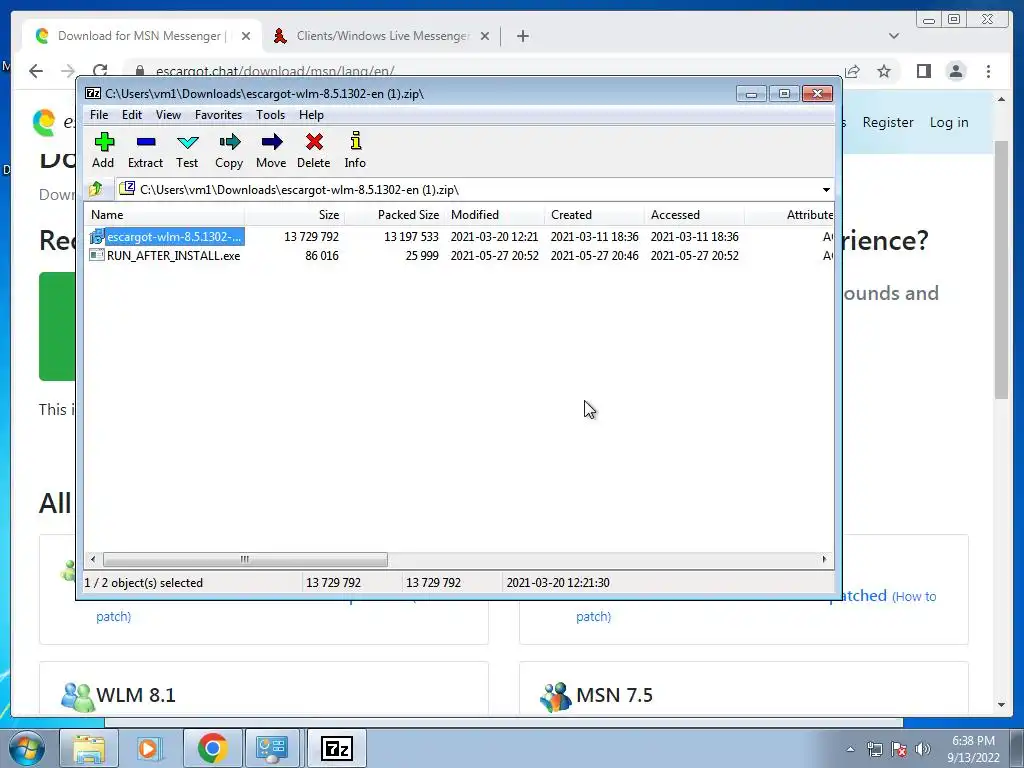Click the Register link on the webpage

click(x=888, y=122)
